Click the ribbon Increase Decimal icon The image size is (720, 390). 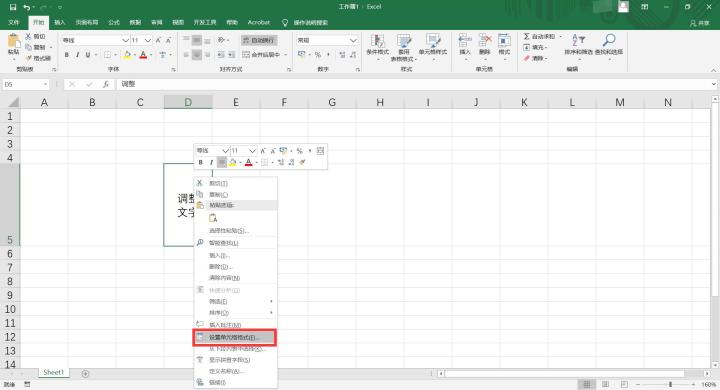pos(342,55)
